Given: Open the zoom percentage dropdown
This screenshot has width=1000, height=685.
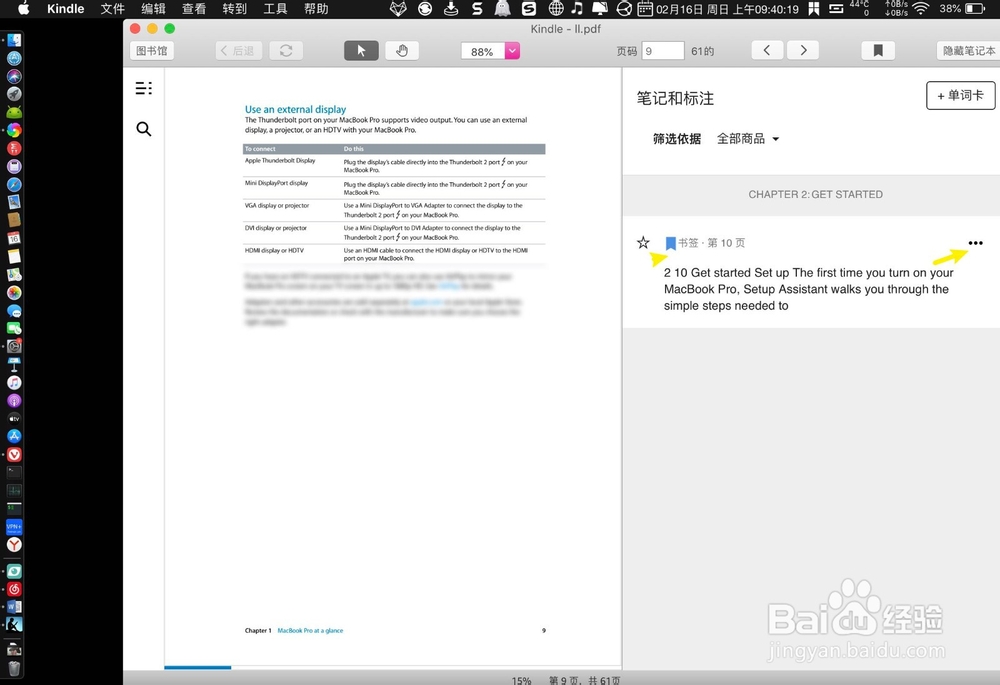Looking at the screenshot, I should click(512, 51).
